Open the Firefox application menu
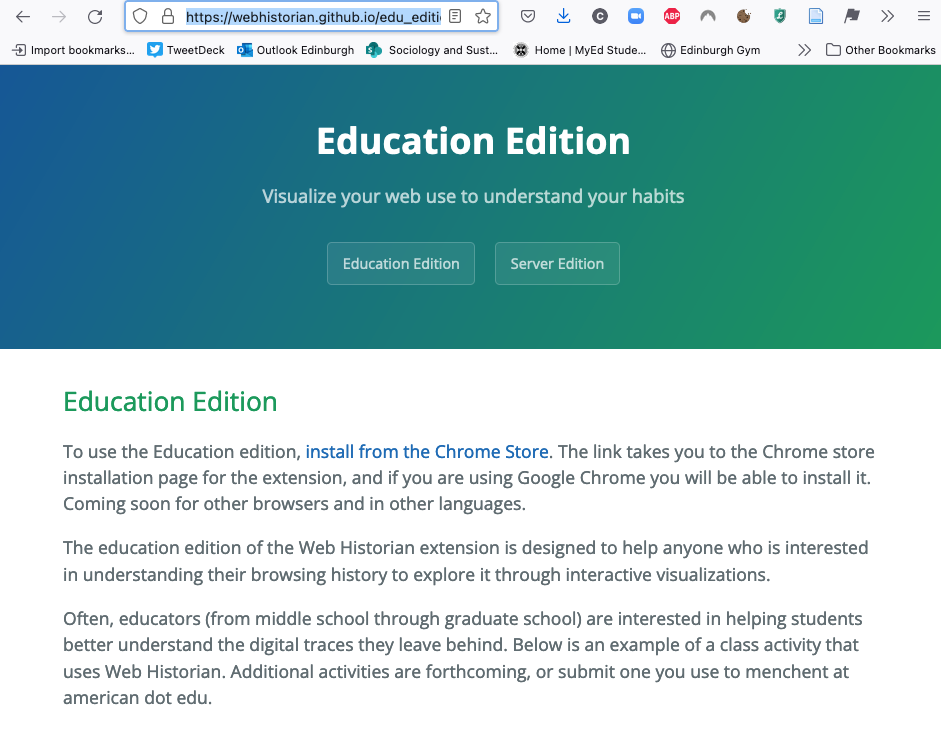The height and width of the screenshot is (739, 941). [924, 16]
